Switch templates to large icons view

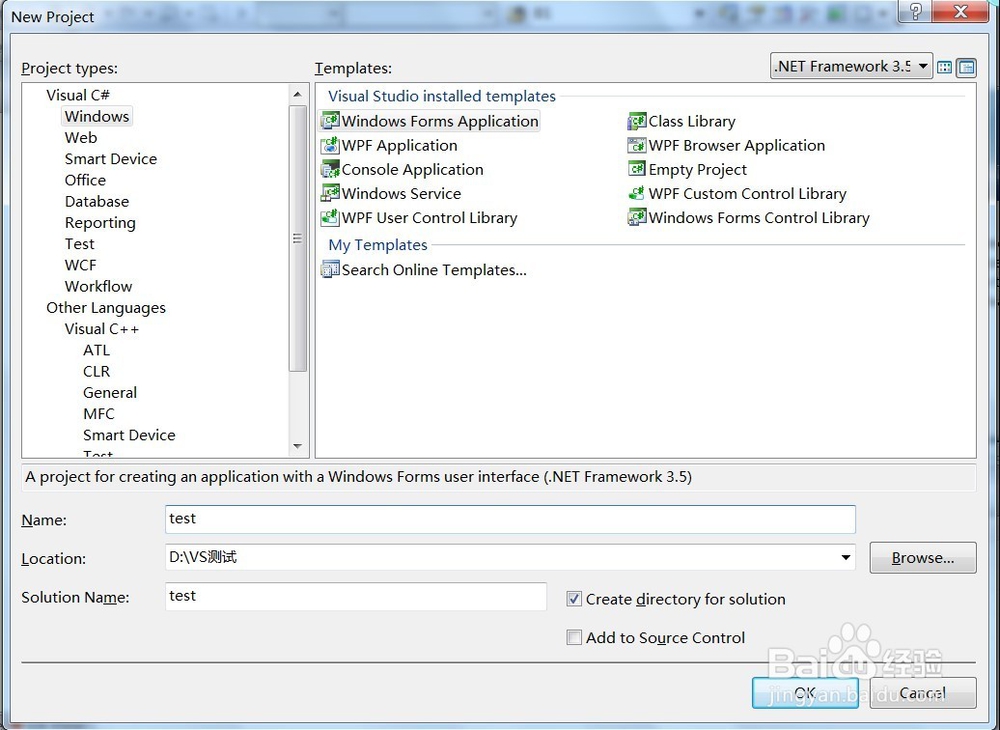945,67
